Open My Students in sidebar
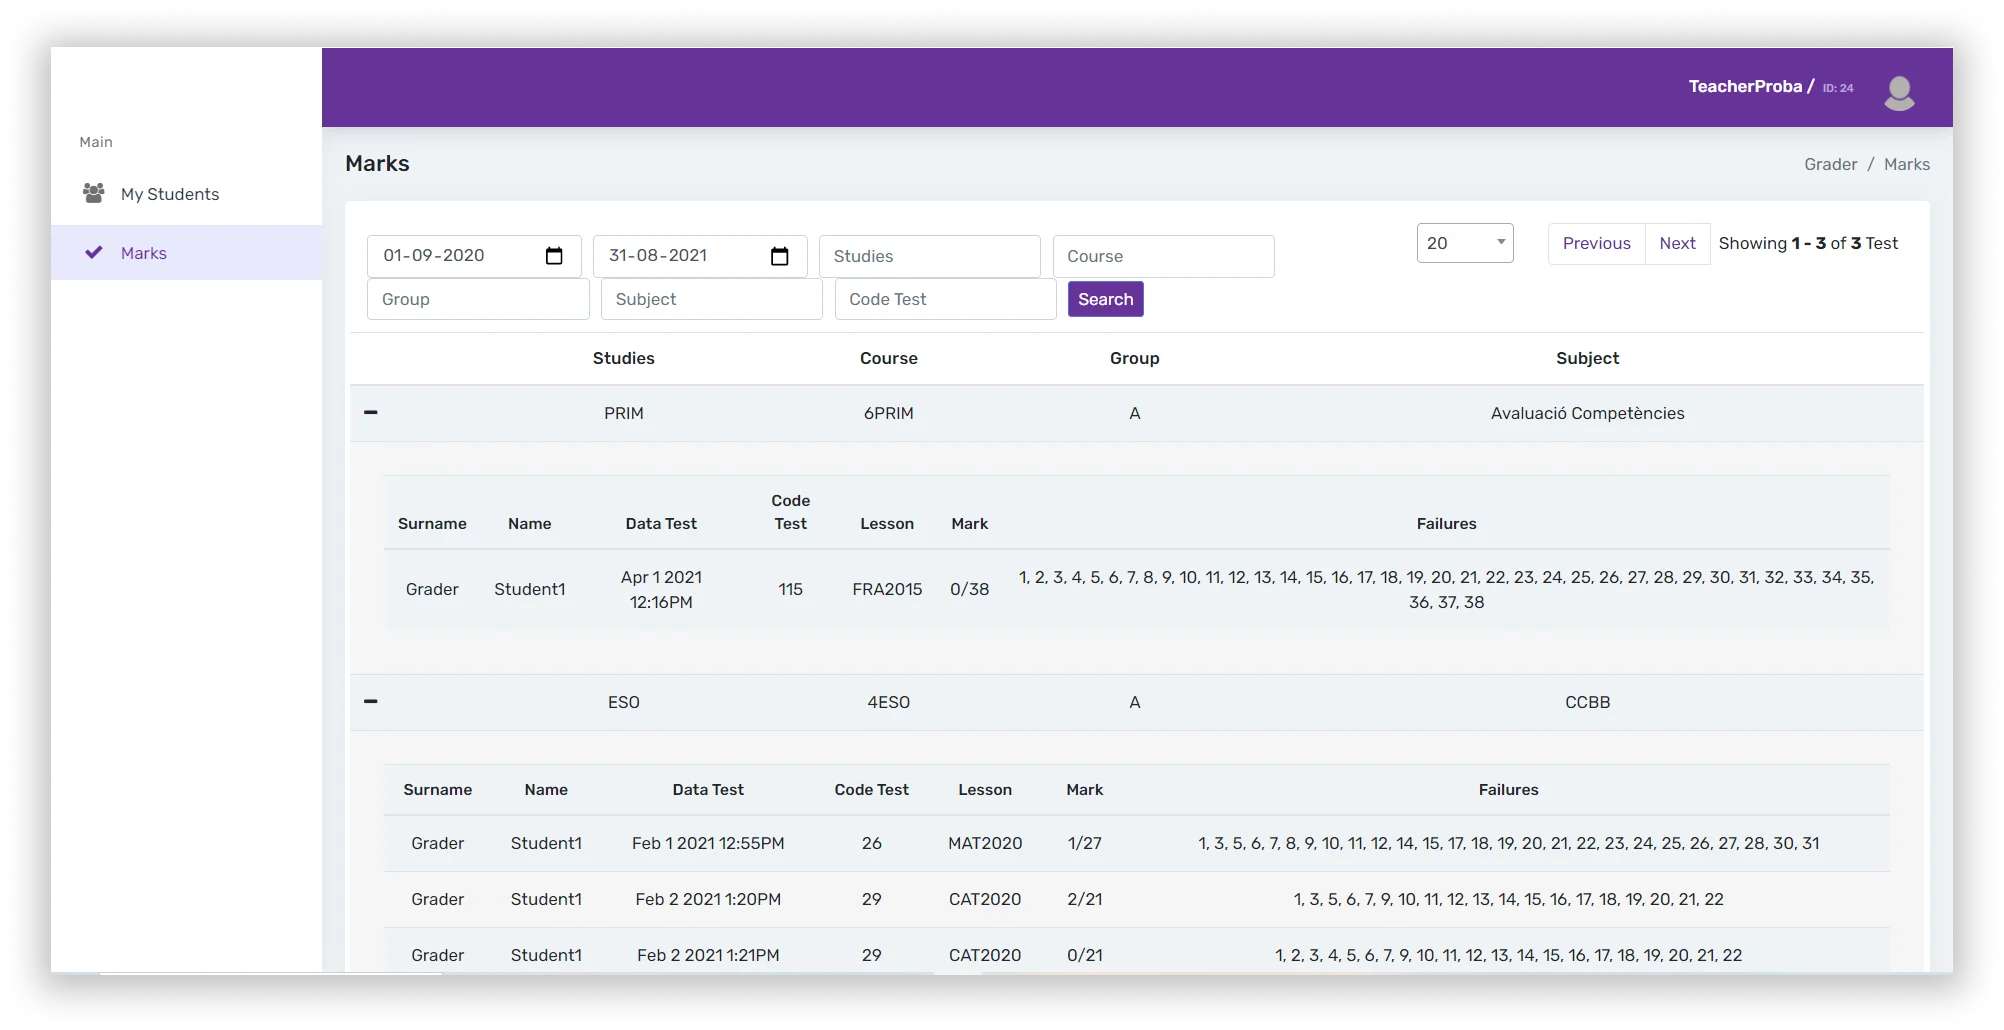 point(186,194)
